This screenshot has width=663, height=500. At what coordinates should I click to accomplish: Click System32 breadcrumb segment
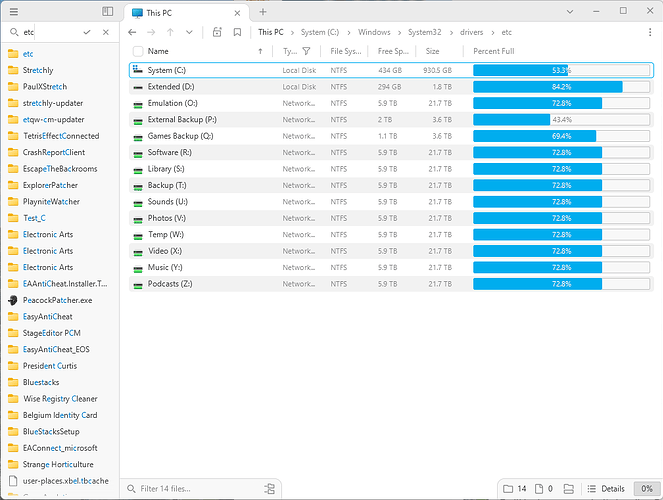point(425,32)
